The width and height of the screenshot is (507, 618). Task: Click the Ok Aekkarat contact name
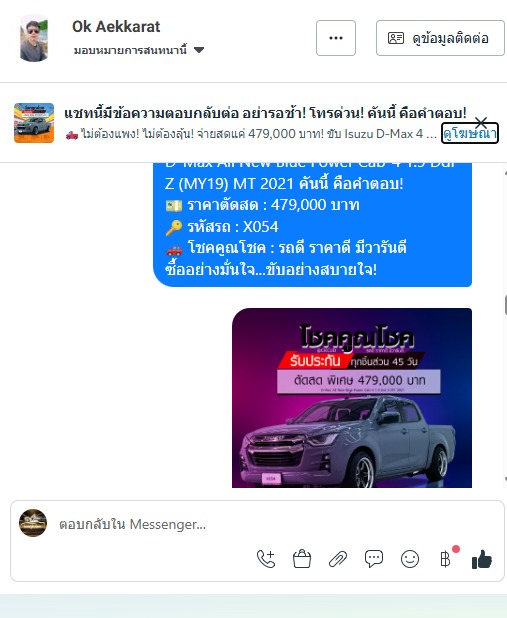116,27
